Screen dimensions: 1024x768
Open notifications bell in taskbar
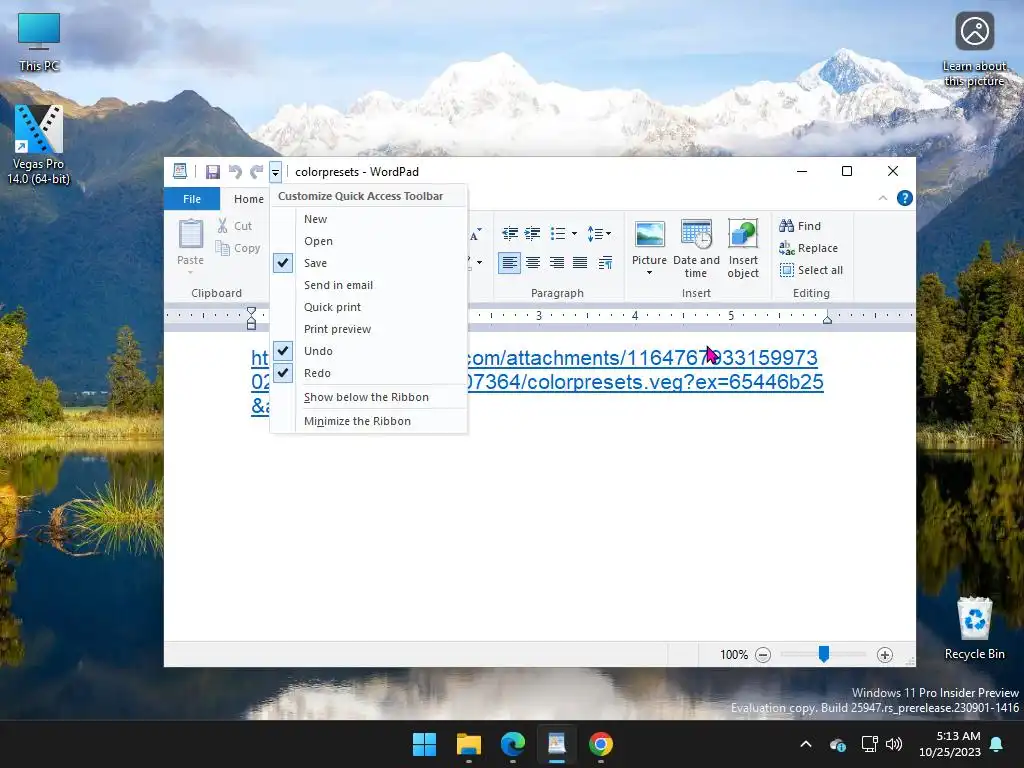[997, 744]
